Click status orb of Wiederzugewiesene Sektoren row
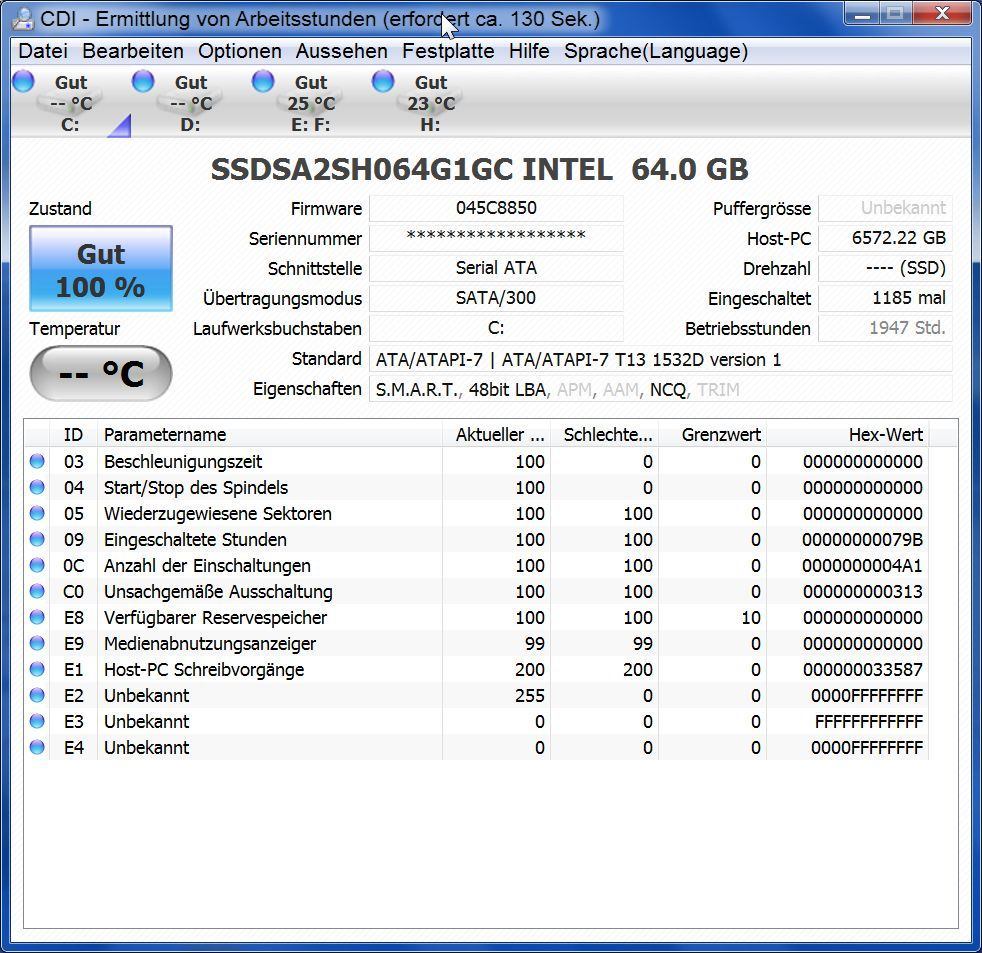This screenshot has width=982, height=953. [x=37, y=513]
